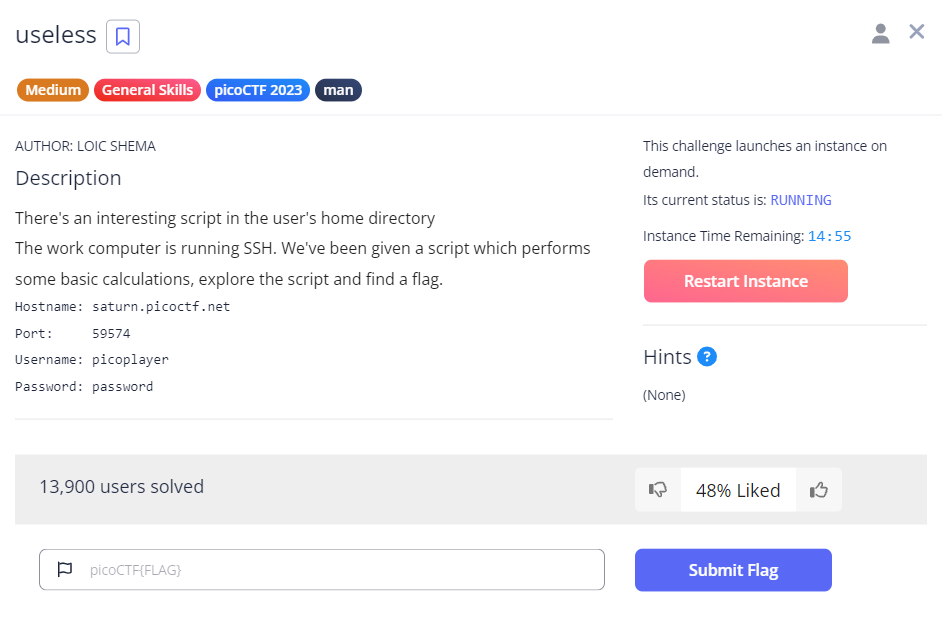Open the user profile icon
Viewport: 946px width, 627px height.
[880, 34]
